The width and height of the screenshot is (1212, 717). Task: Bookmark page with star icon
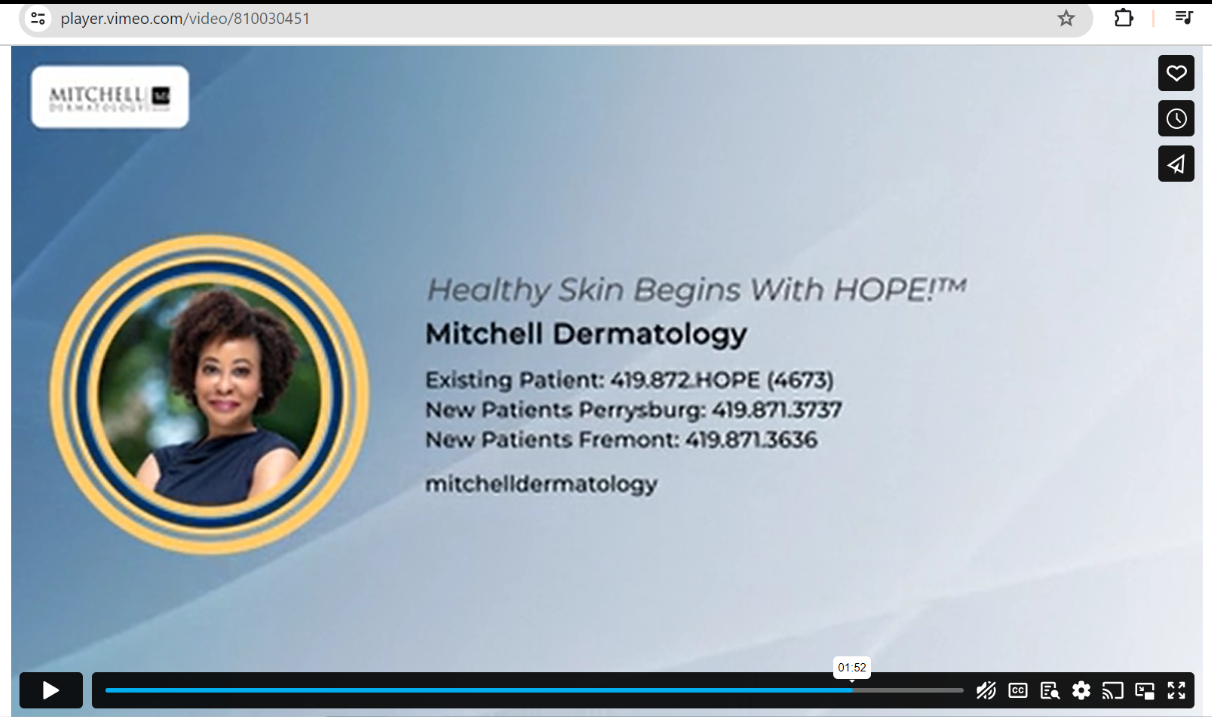tap(1066, 18)
